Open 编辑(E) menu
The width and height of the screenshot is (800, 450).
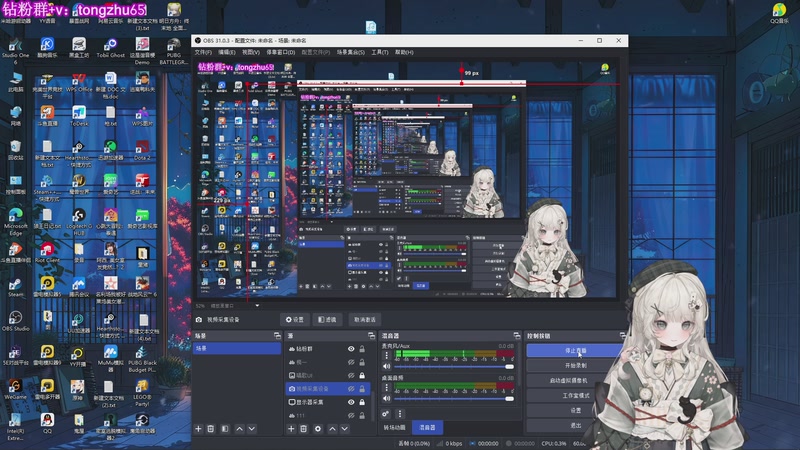point(227,53)
